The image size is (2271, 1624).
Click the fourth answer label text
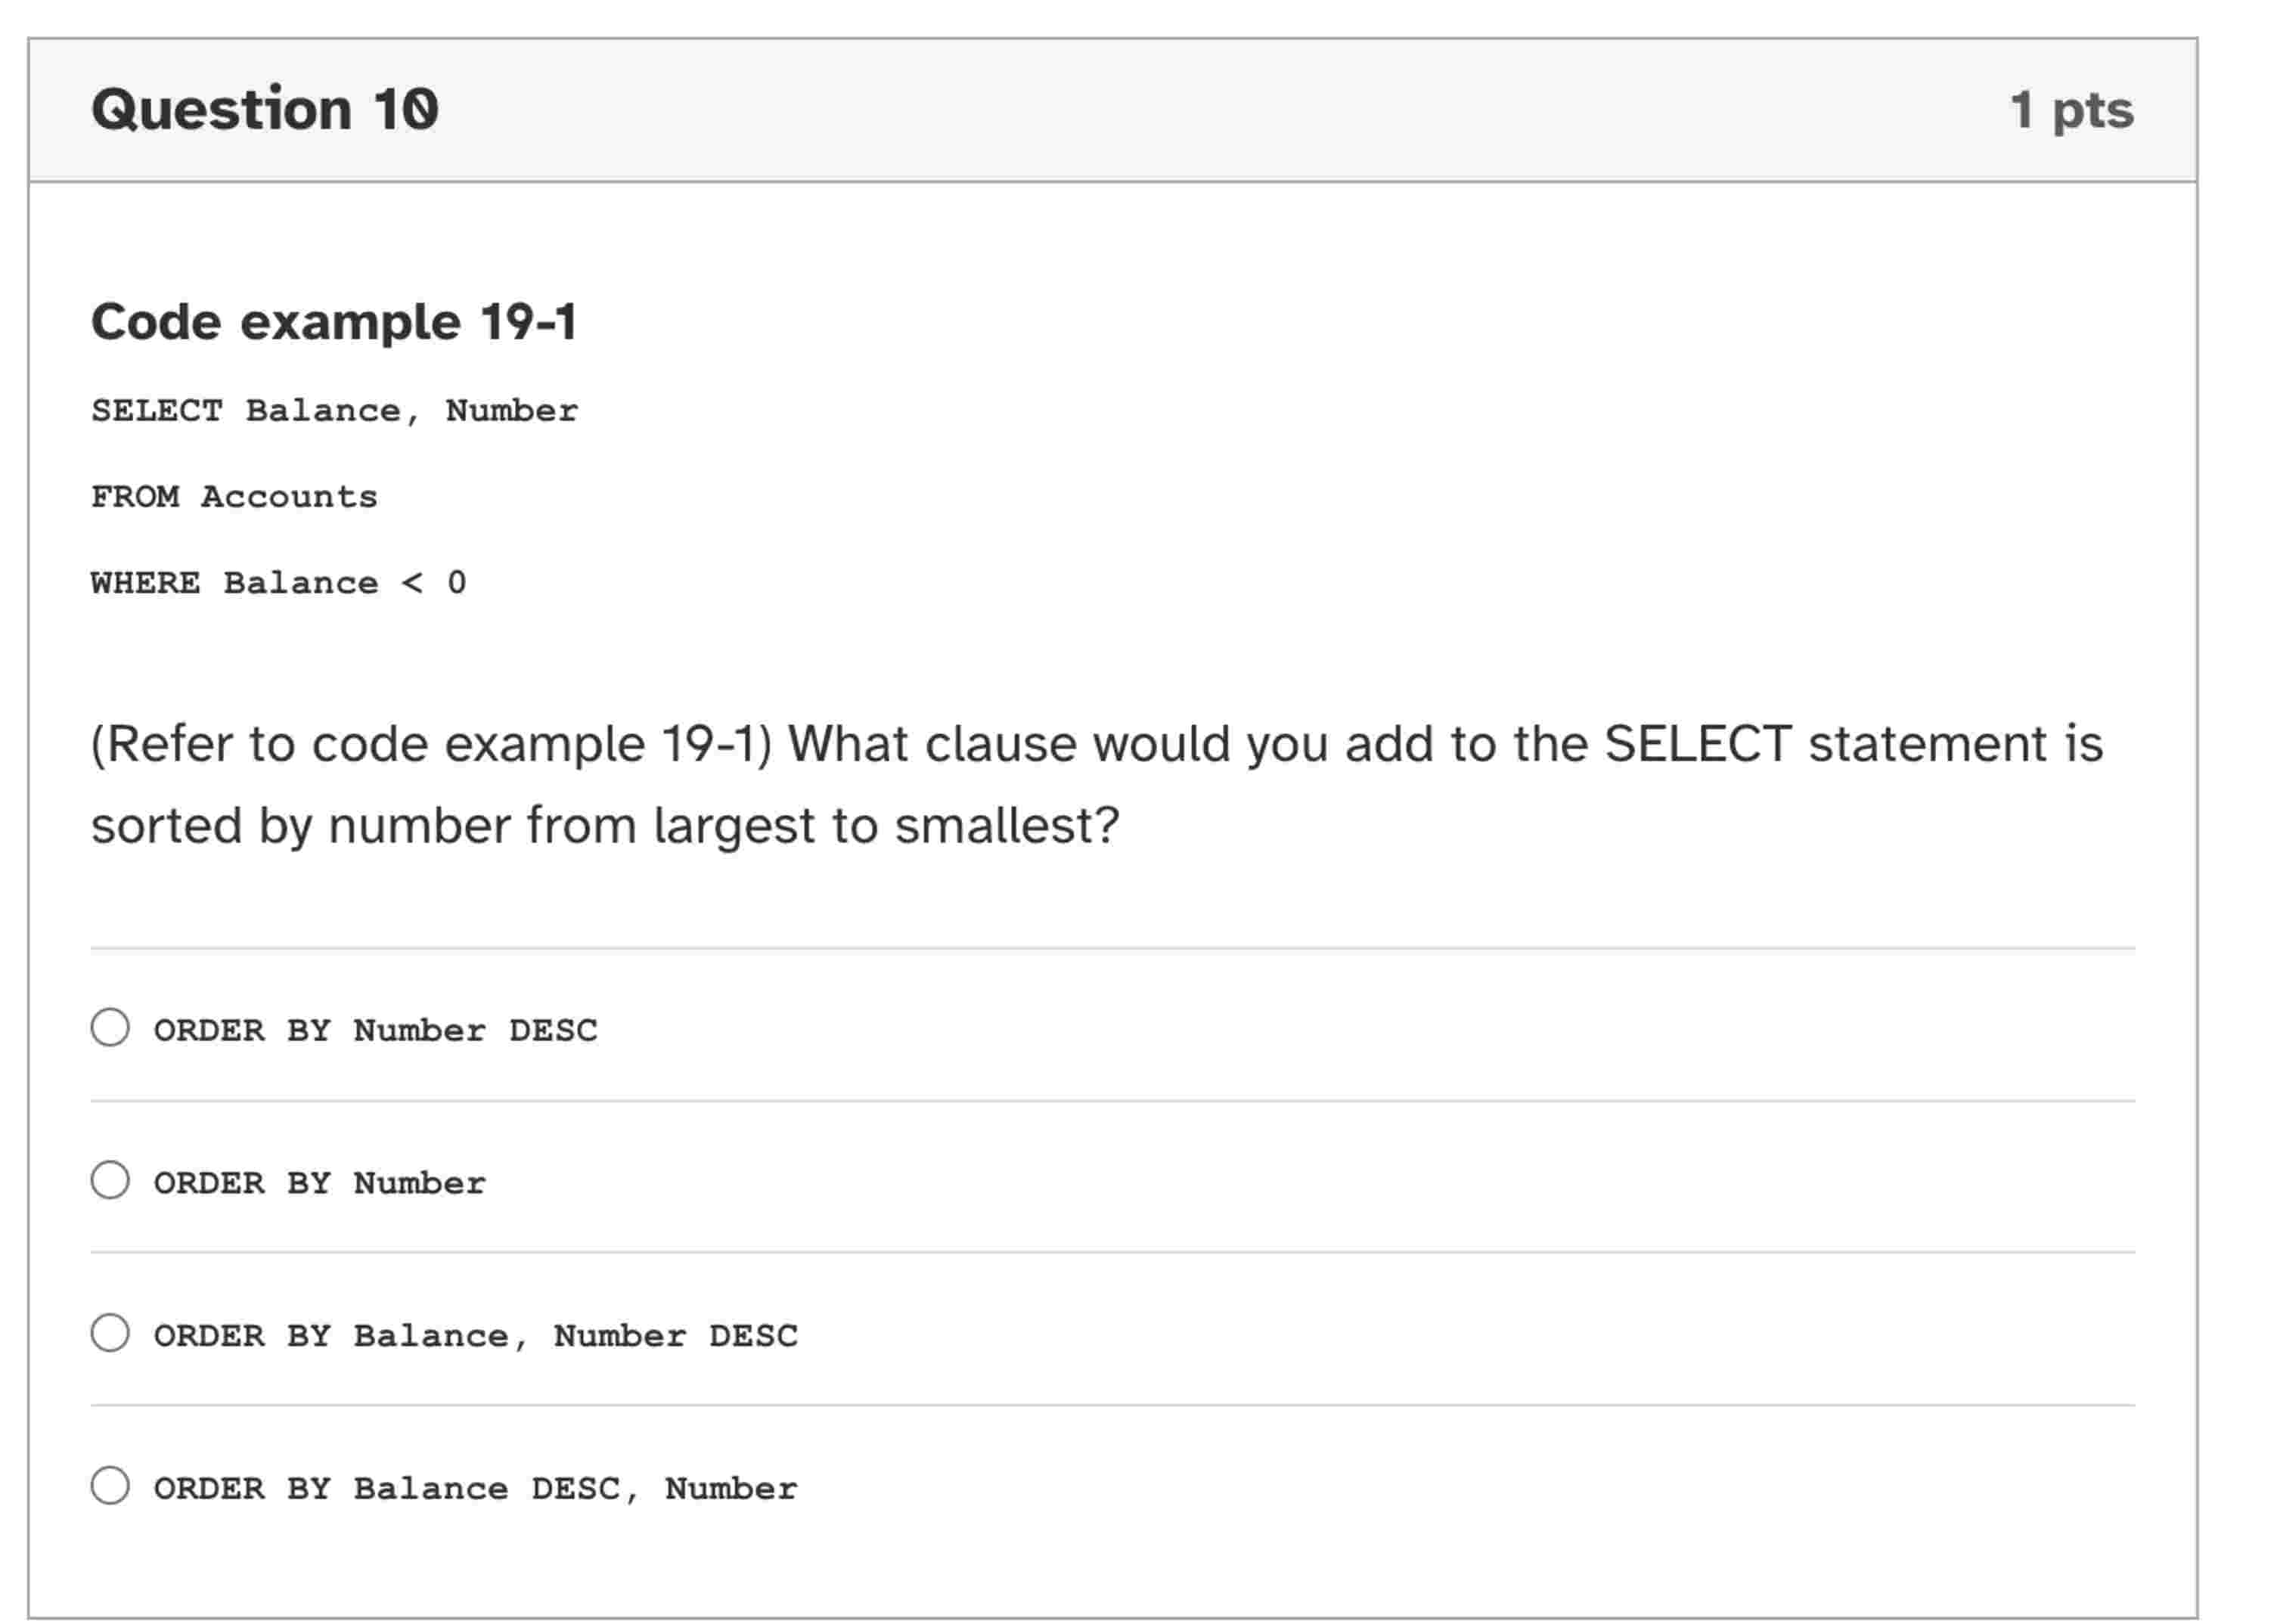[475, 1487]
